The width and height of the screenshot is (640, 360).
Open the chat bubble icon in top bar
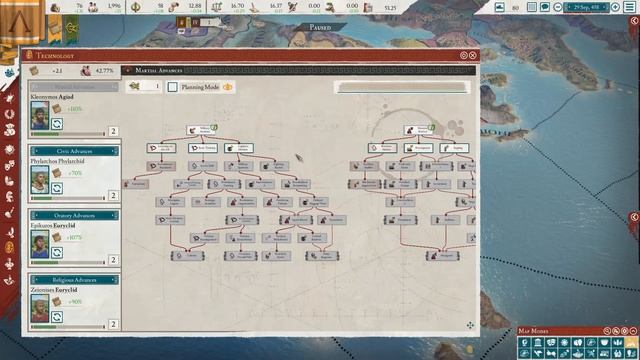pyautogui.click(x=544, y=7)
